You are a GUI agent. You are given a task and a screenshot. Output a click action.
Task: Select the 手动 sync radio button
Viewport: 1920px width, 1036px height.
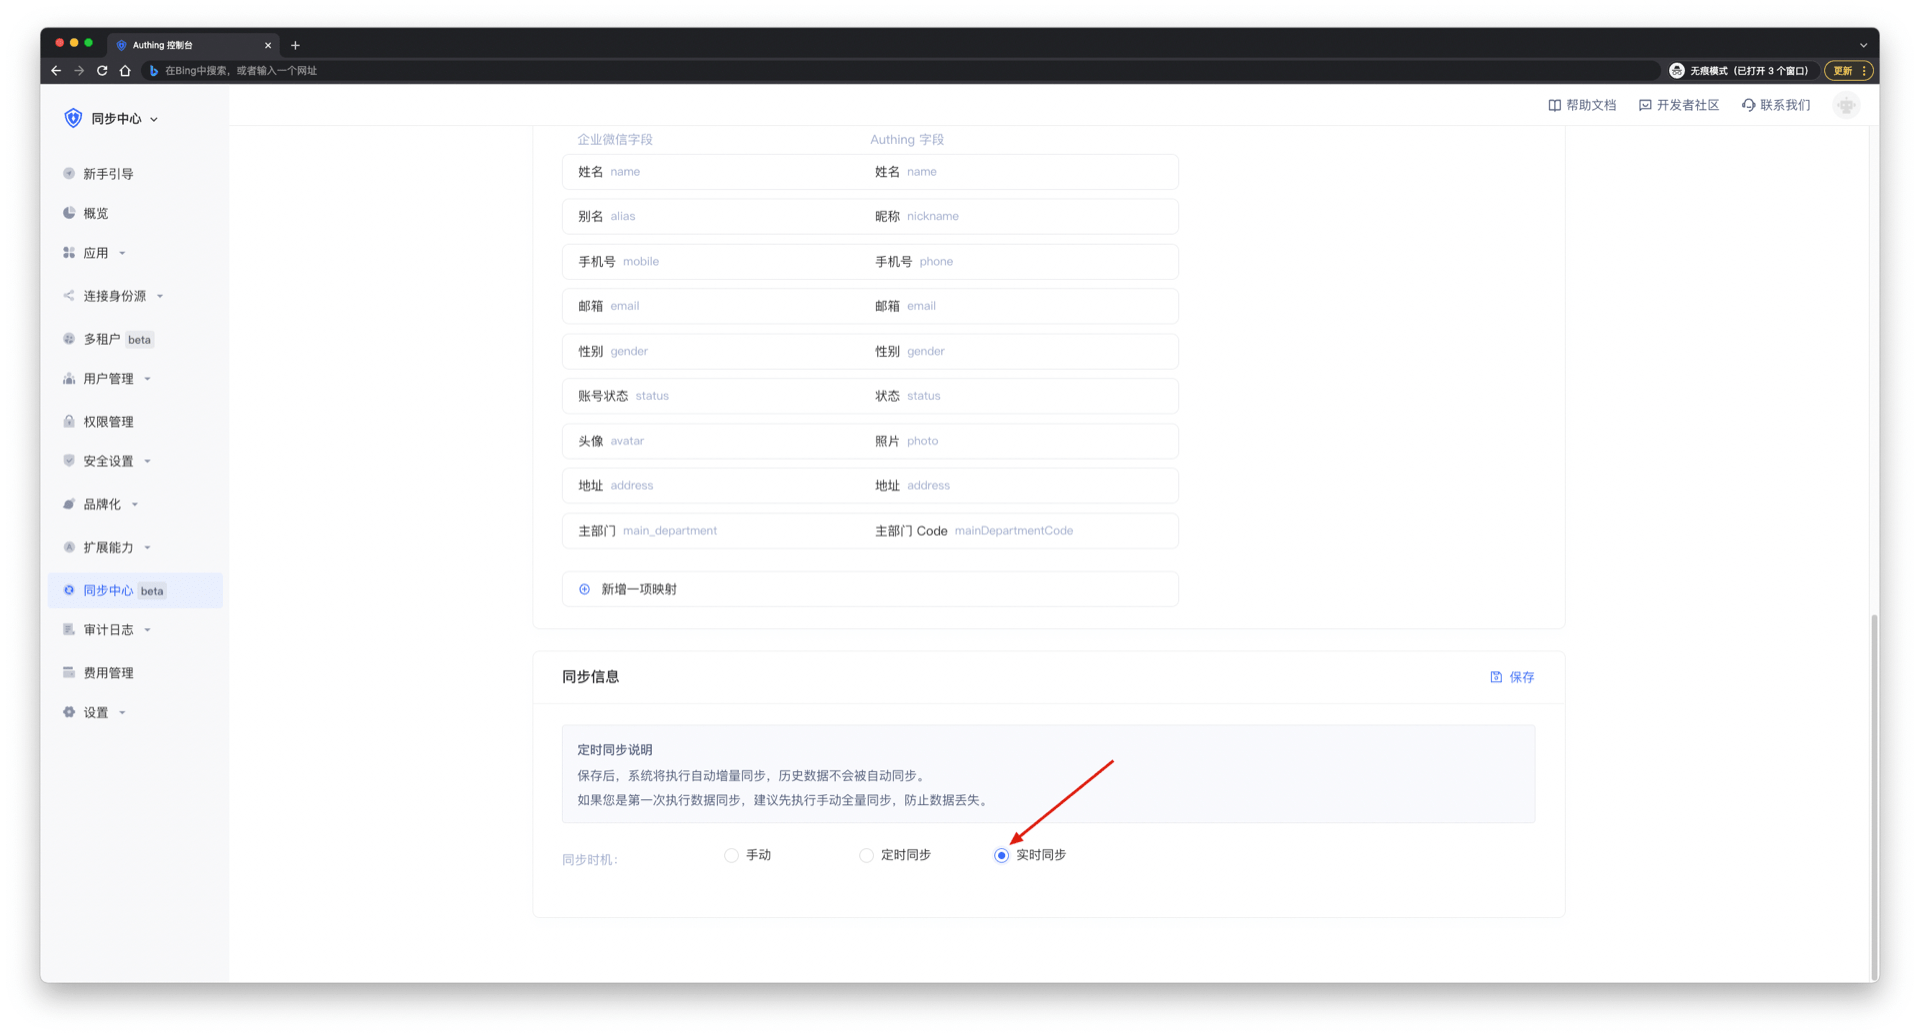pos(732,855)
